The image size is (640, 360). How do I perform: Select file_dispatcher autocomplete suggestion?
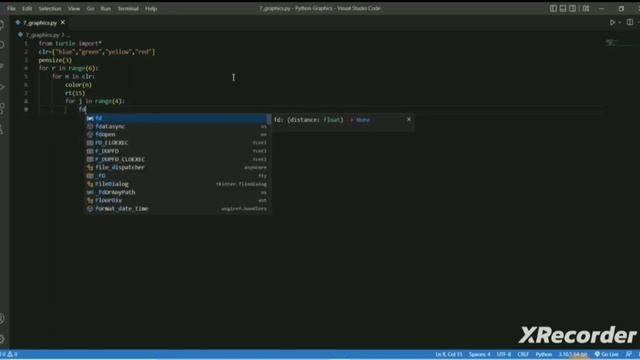(x=176, y=167)
